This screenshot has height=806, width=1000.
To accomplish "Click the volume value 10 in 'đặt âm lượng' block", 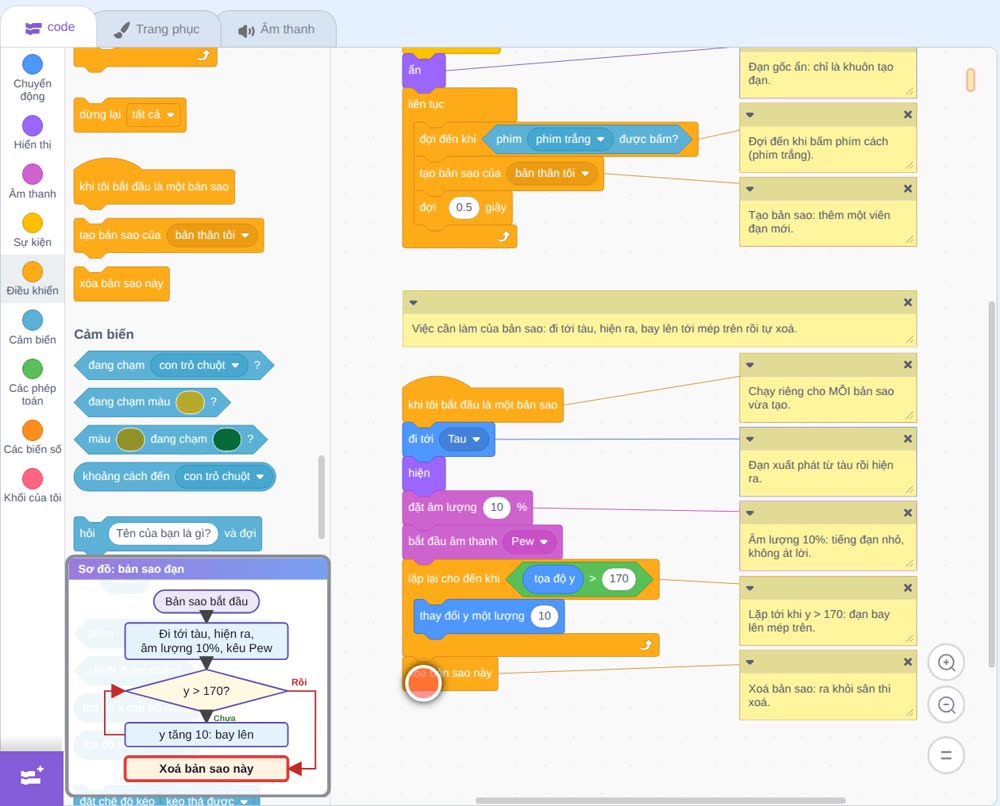I will 497,507.
